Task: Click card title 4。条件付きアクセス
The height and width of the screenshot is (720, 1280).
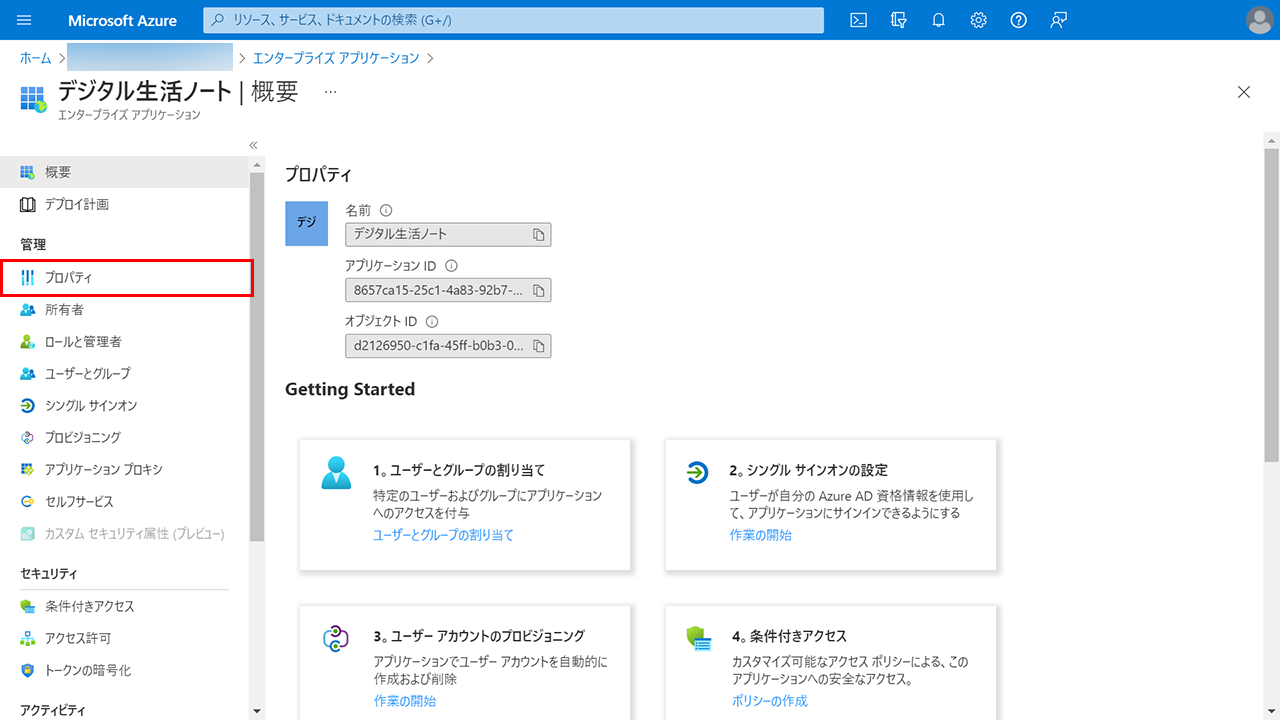Action: coord(789,636)
